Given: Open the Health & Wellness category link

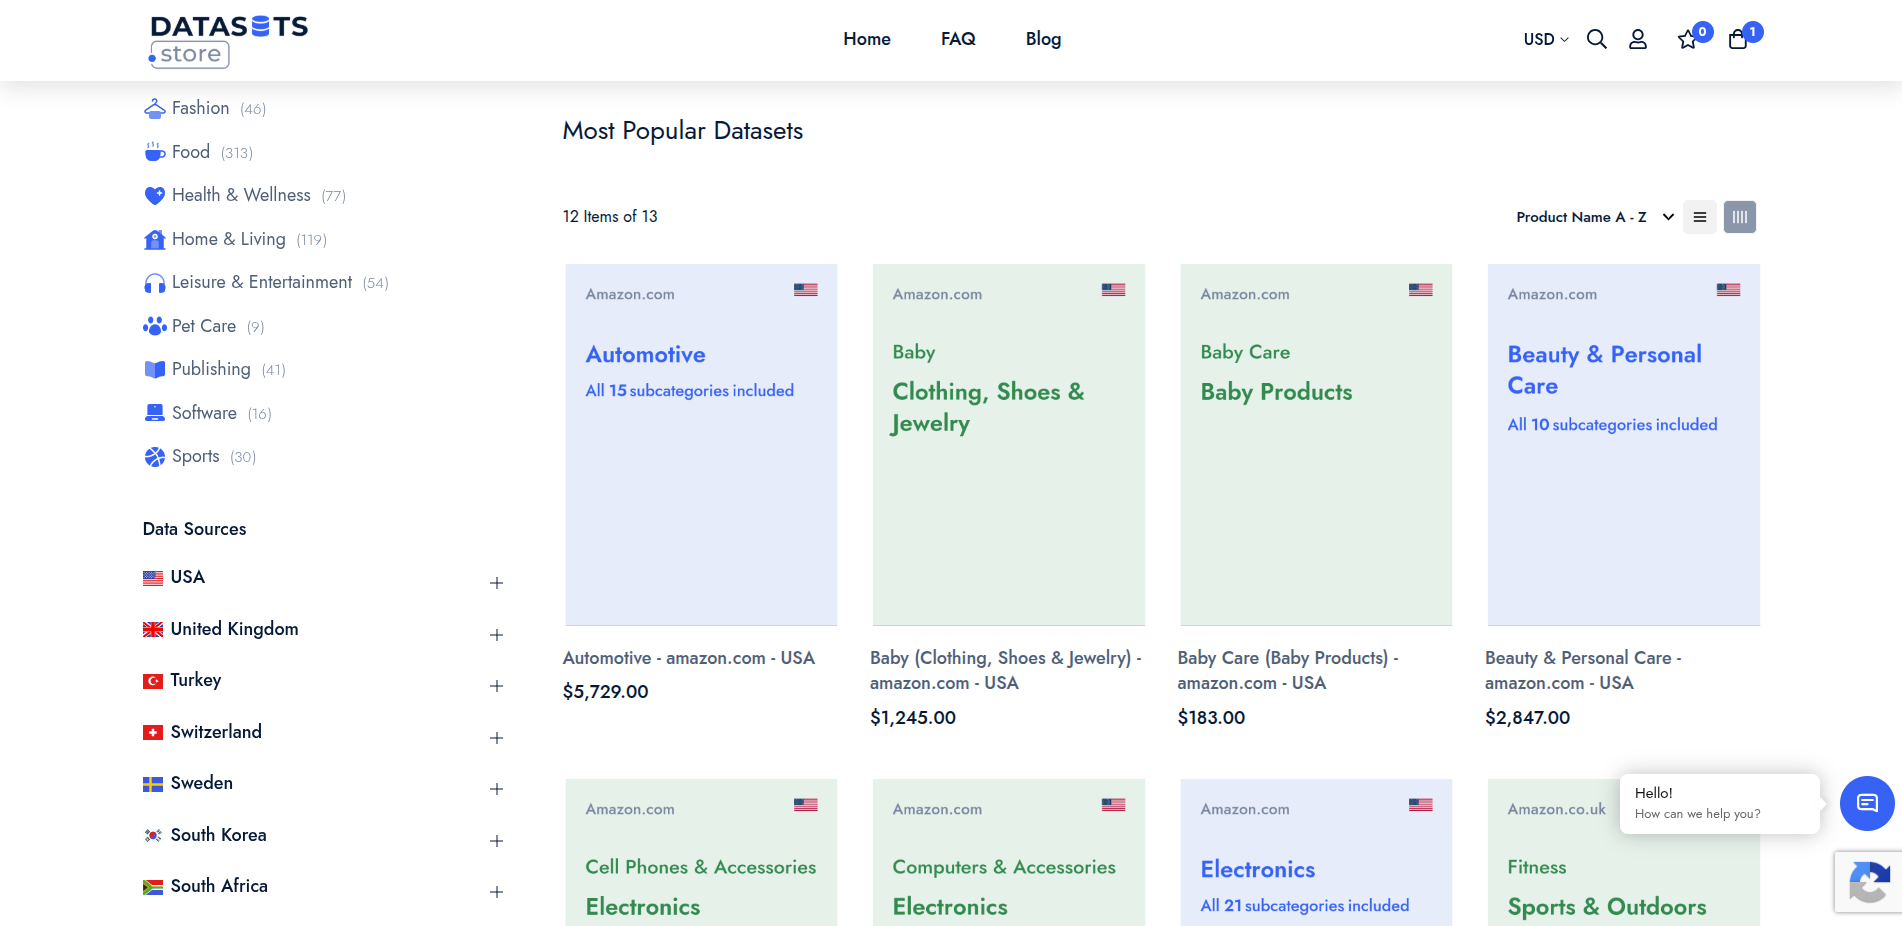Looking at the screenshot, I should (241, 195).
